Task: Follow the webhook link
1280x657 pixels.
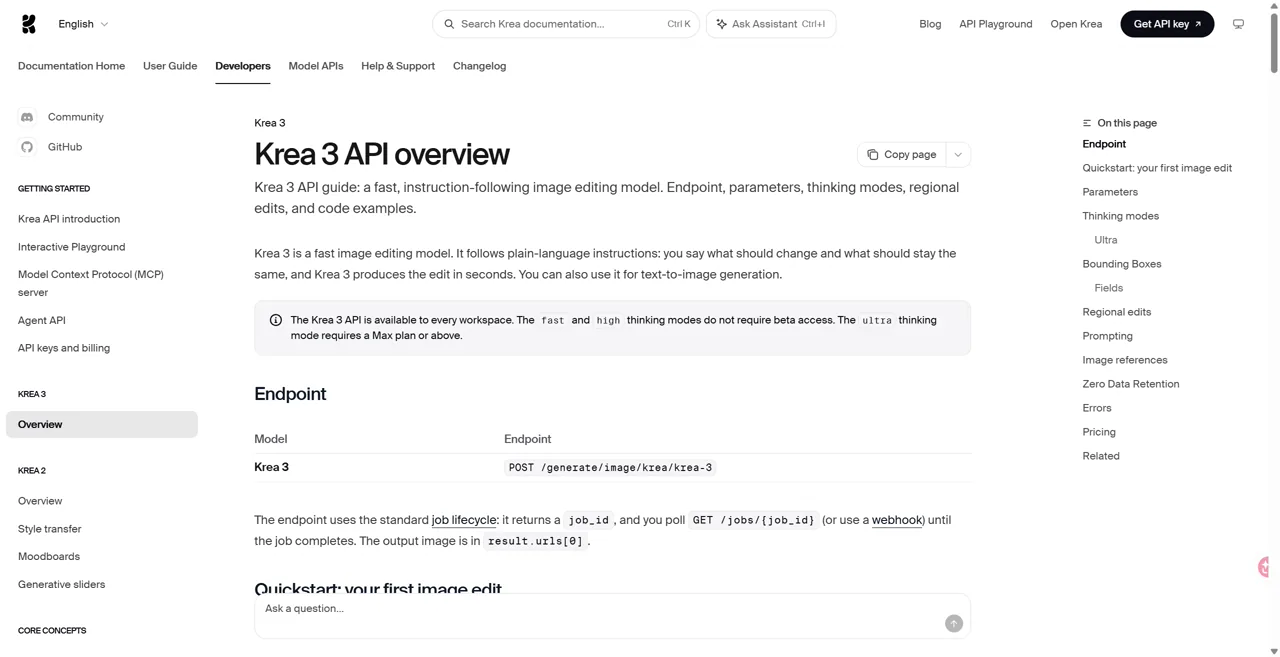Action: click(x=897, y=520)
